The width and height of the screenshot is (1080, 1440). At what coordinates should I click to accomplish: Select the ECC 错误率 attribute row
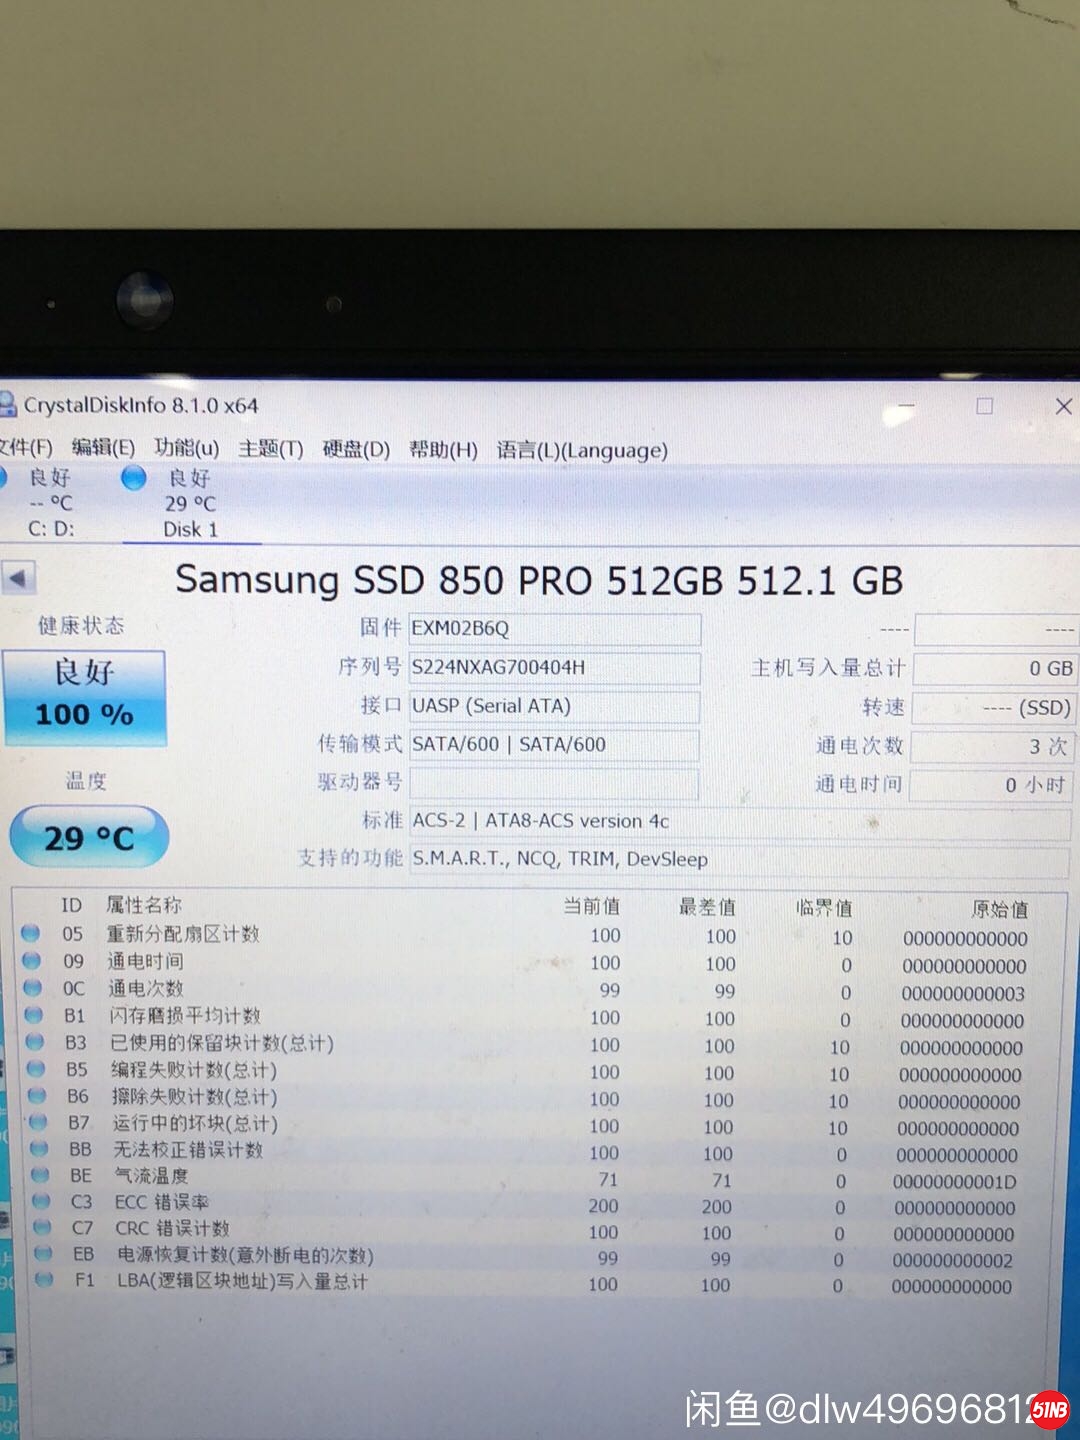pyautogui.click(x=540, y=1204)
